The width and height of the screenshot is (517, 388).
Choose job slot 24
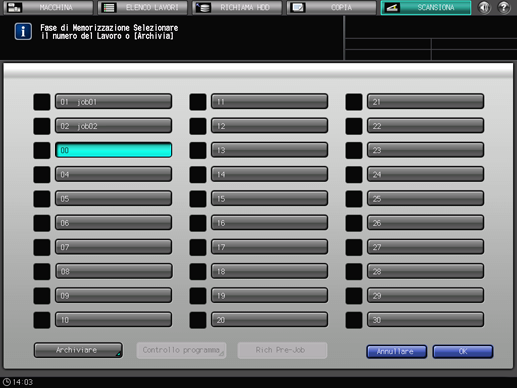426,174
